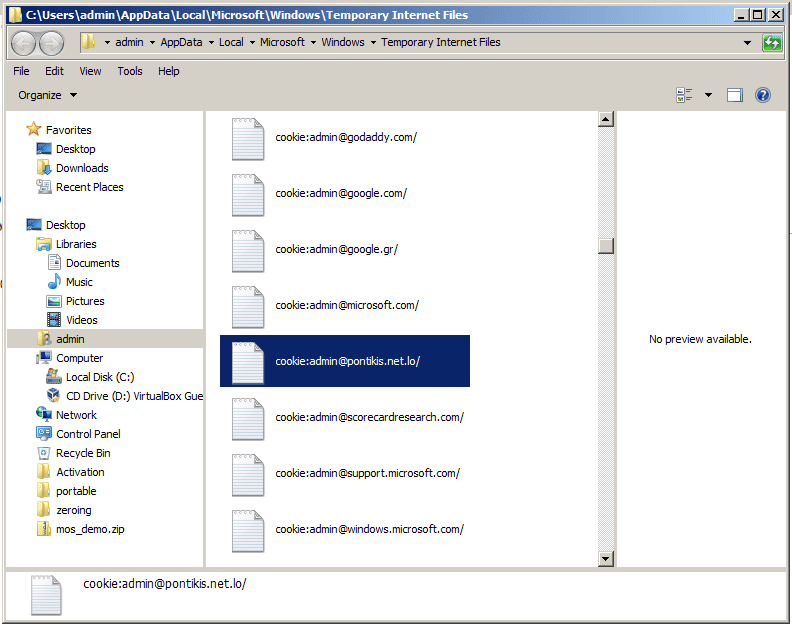The image size is (792, 627).
Task: Click the Microsoft breadcrumb segment
Action: 282,42
